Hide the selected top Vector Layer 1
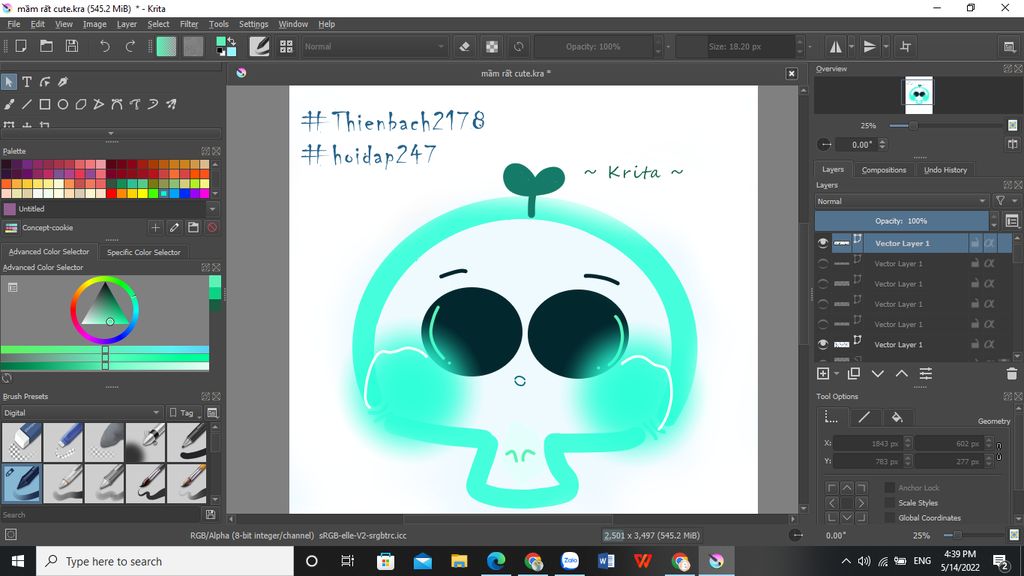This screenshot has height=576, width=1024. pyautogui.click(x=823, y=243)
